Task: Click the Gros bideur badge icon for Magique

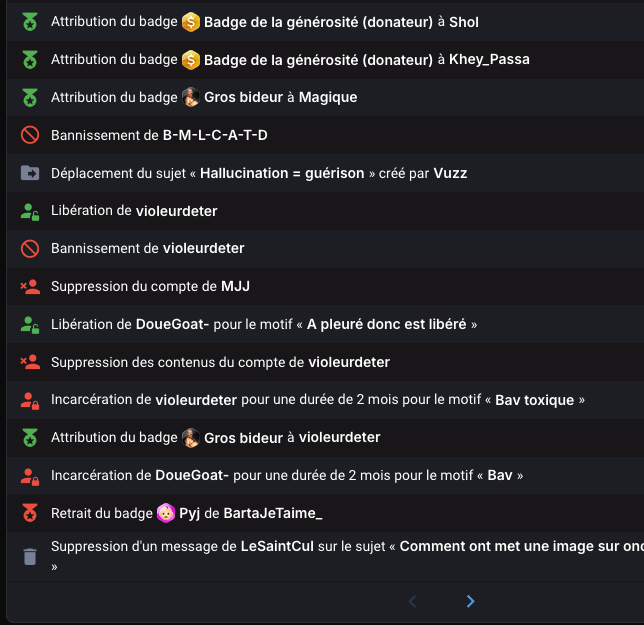Action: click(191, 98)
